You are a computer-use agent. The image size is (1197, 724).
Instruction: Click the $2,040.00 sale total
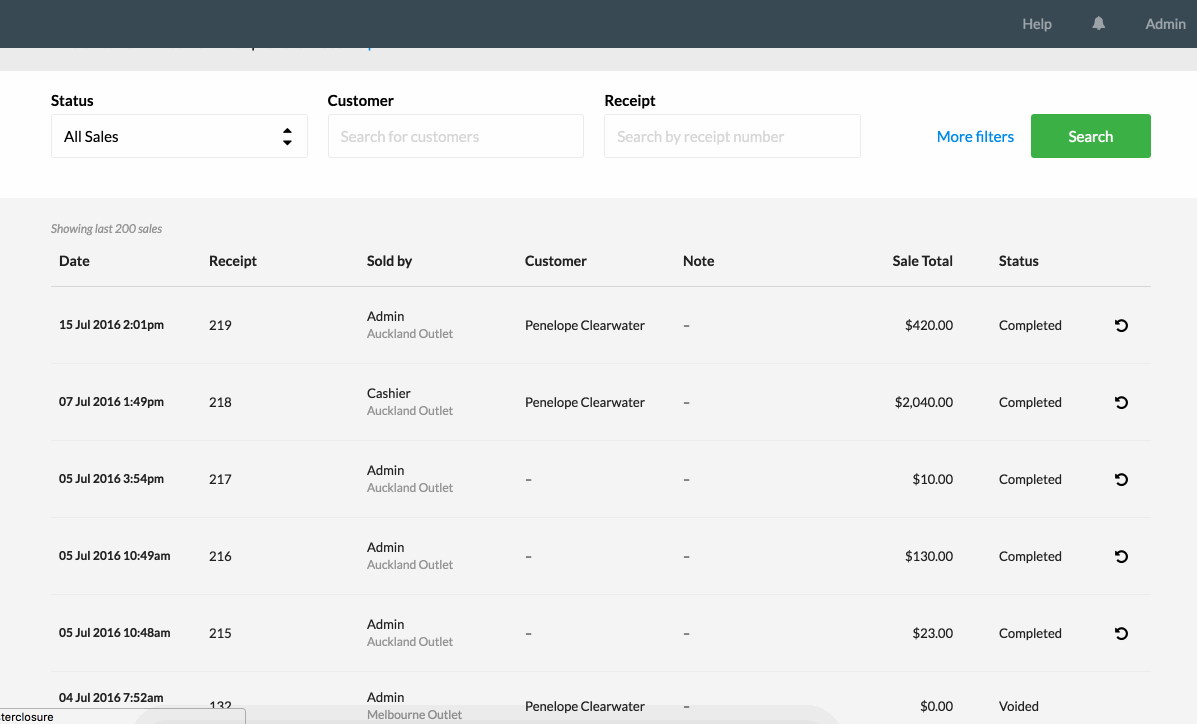(924, 402)
